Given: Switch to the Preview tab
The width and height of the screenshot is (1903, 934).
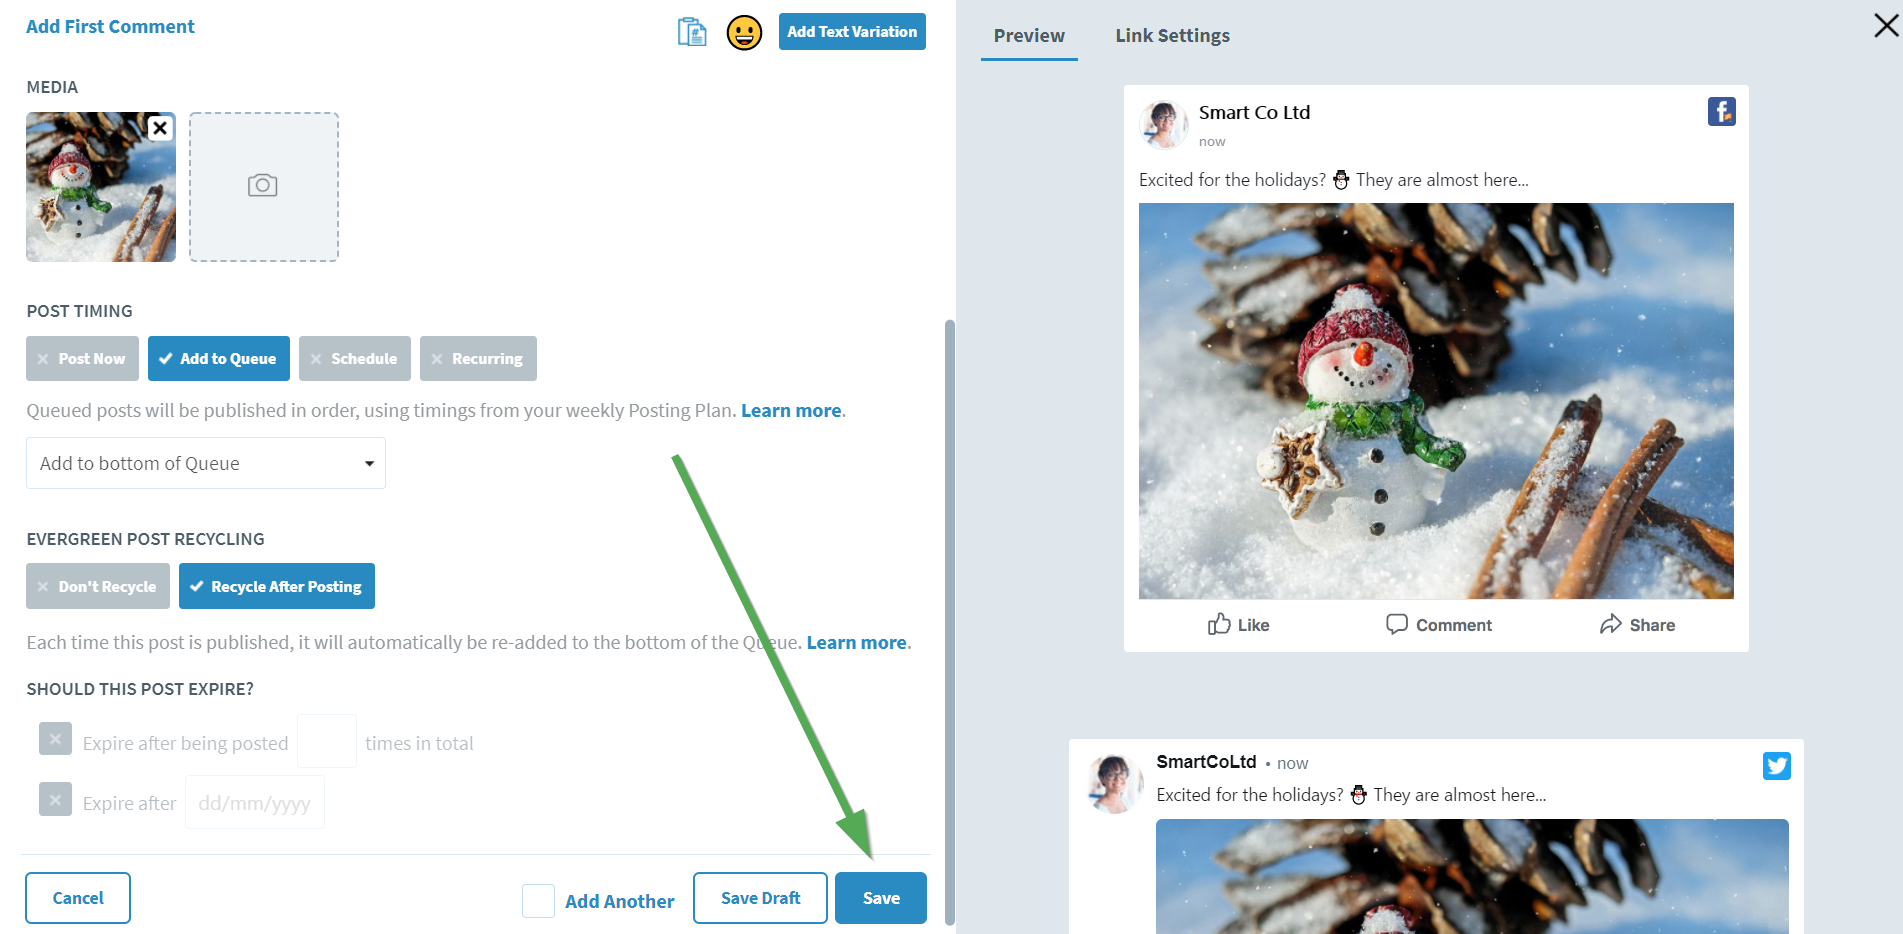Looking at the screenshot, I should point(1029,35).
